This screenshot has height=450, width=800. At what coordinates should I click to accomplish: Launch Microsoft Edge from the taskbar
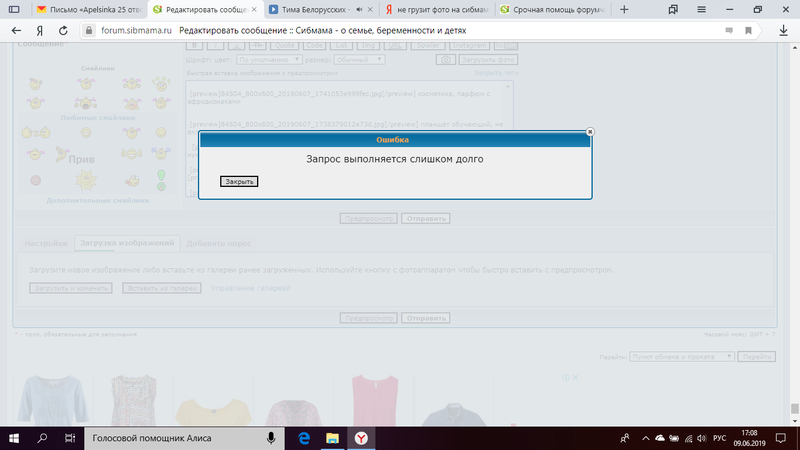point(304,438)
